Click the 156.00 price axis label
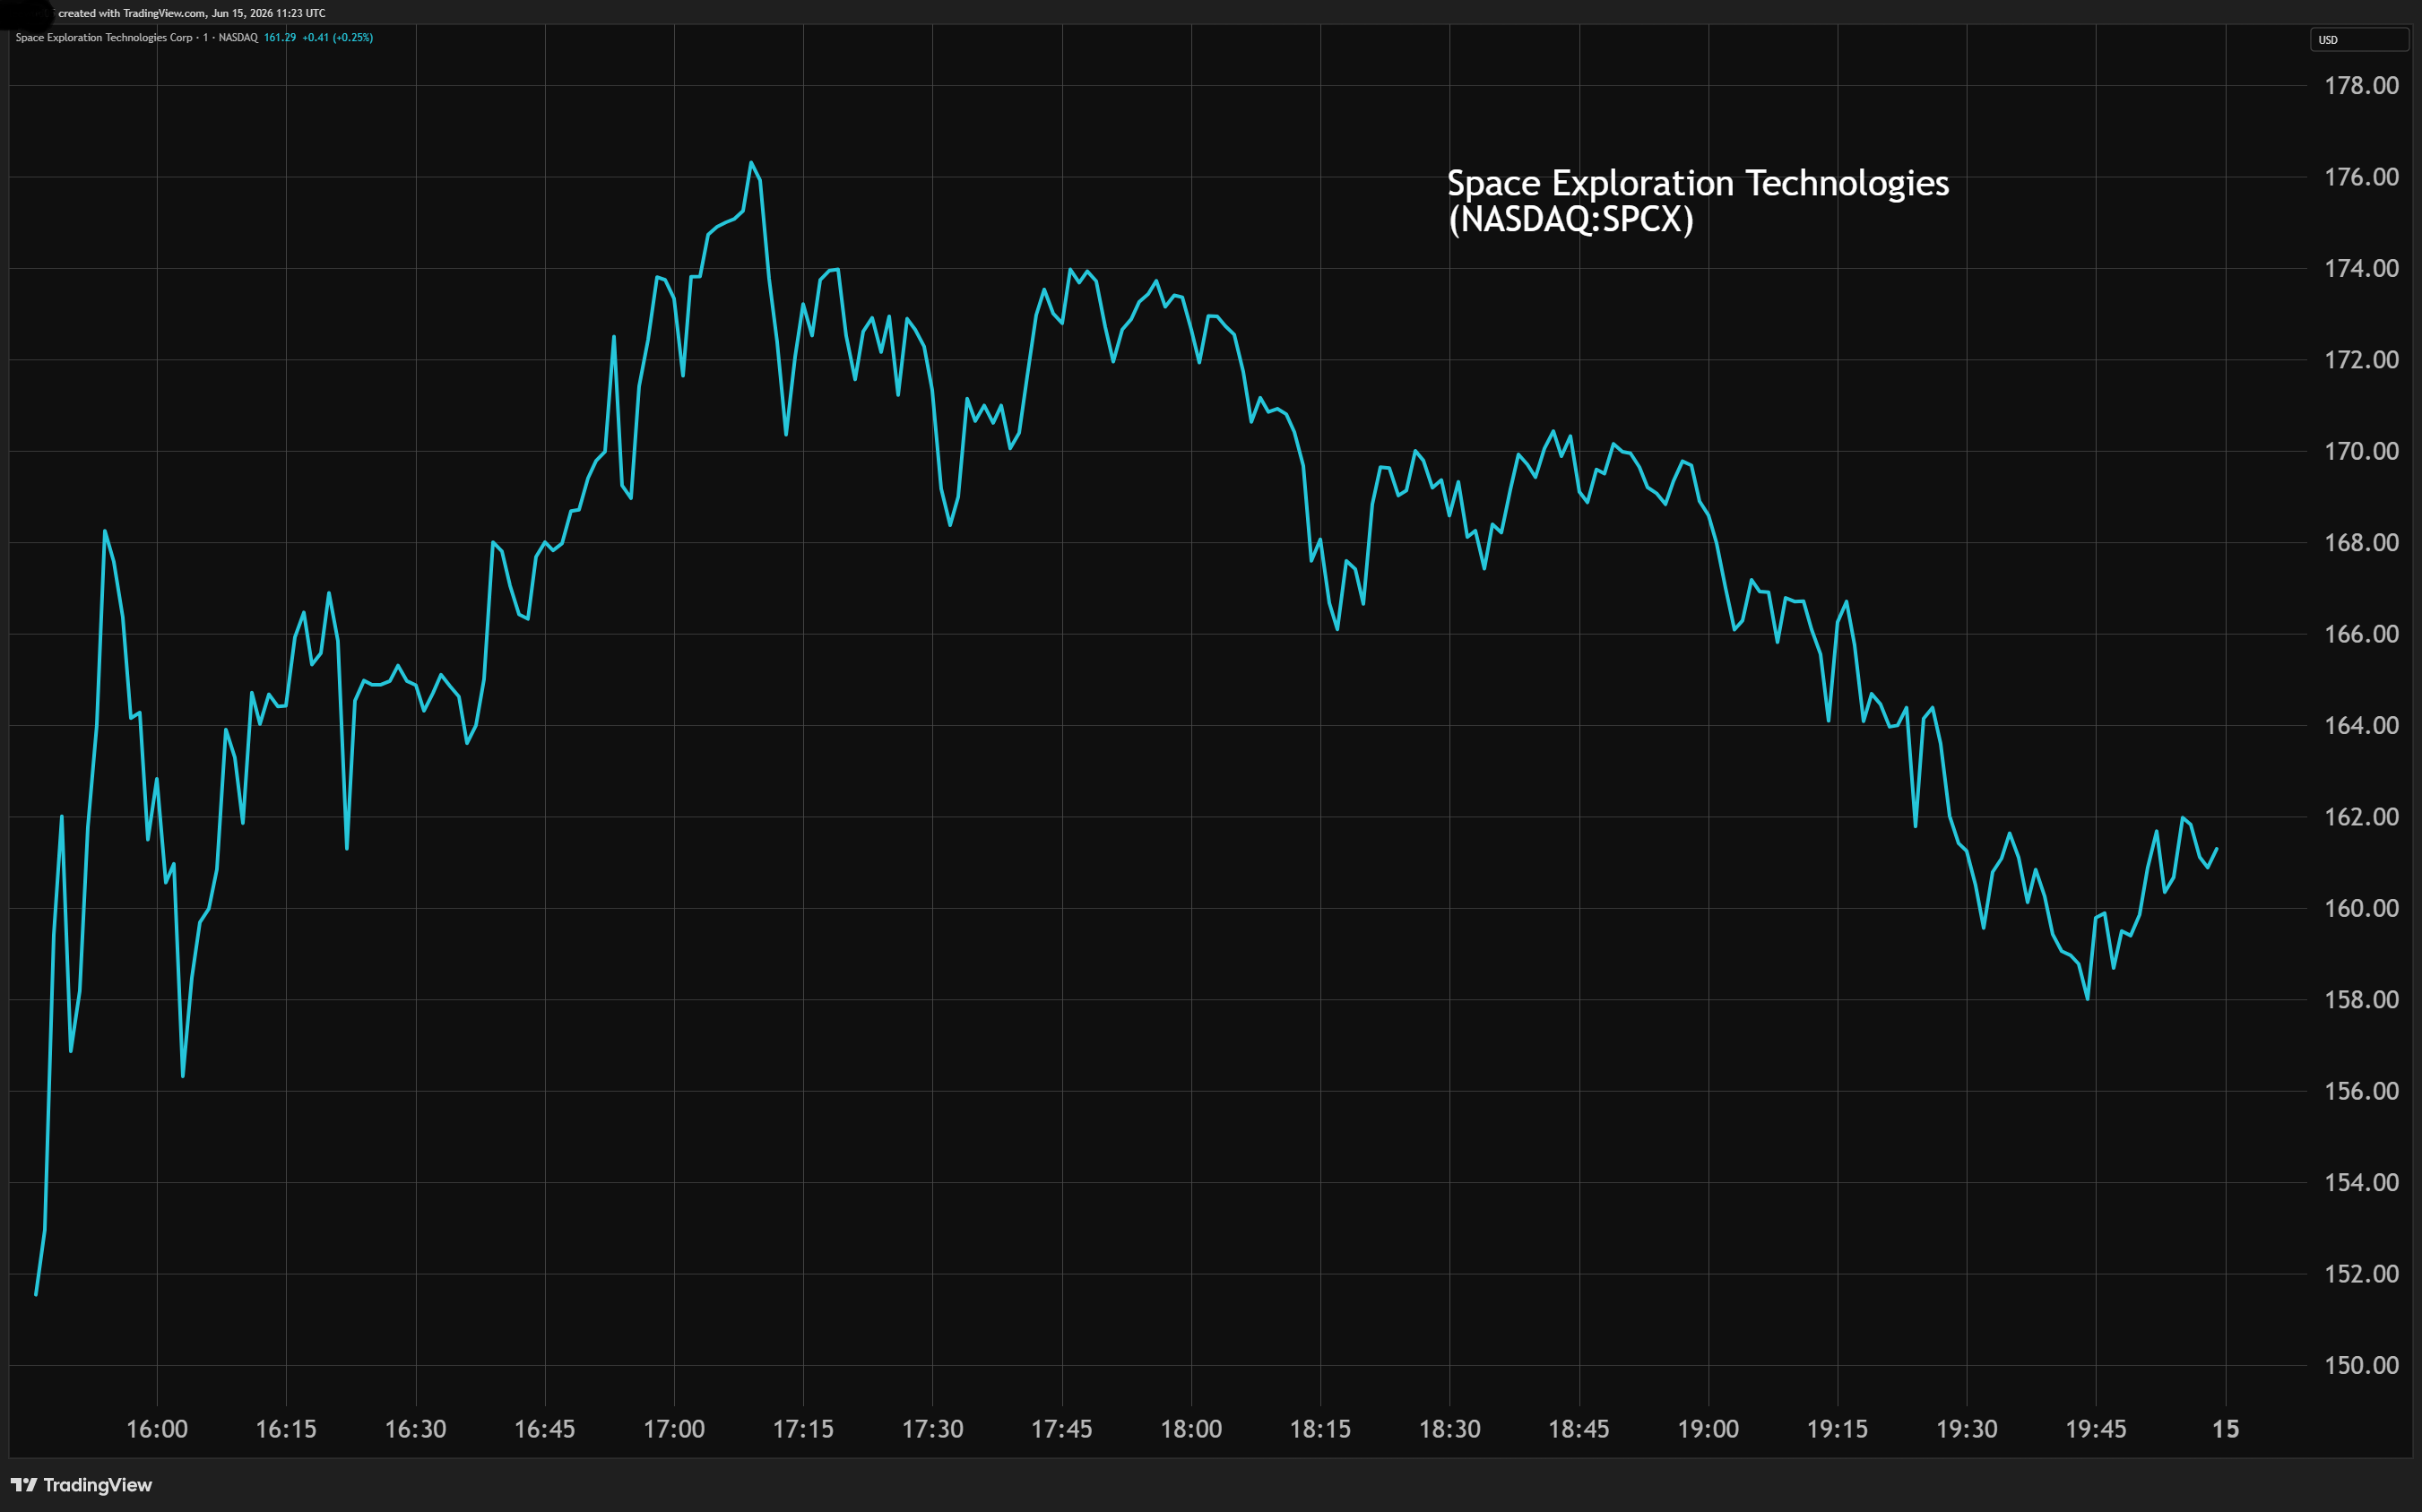The height and width of the screenshot is (1512, 2422). 2361,1091
